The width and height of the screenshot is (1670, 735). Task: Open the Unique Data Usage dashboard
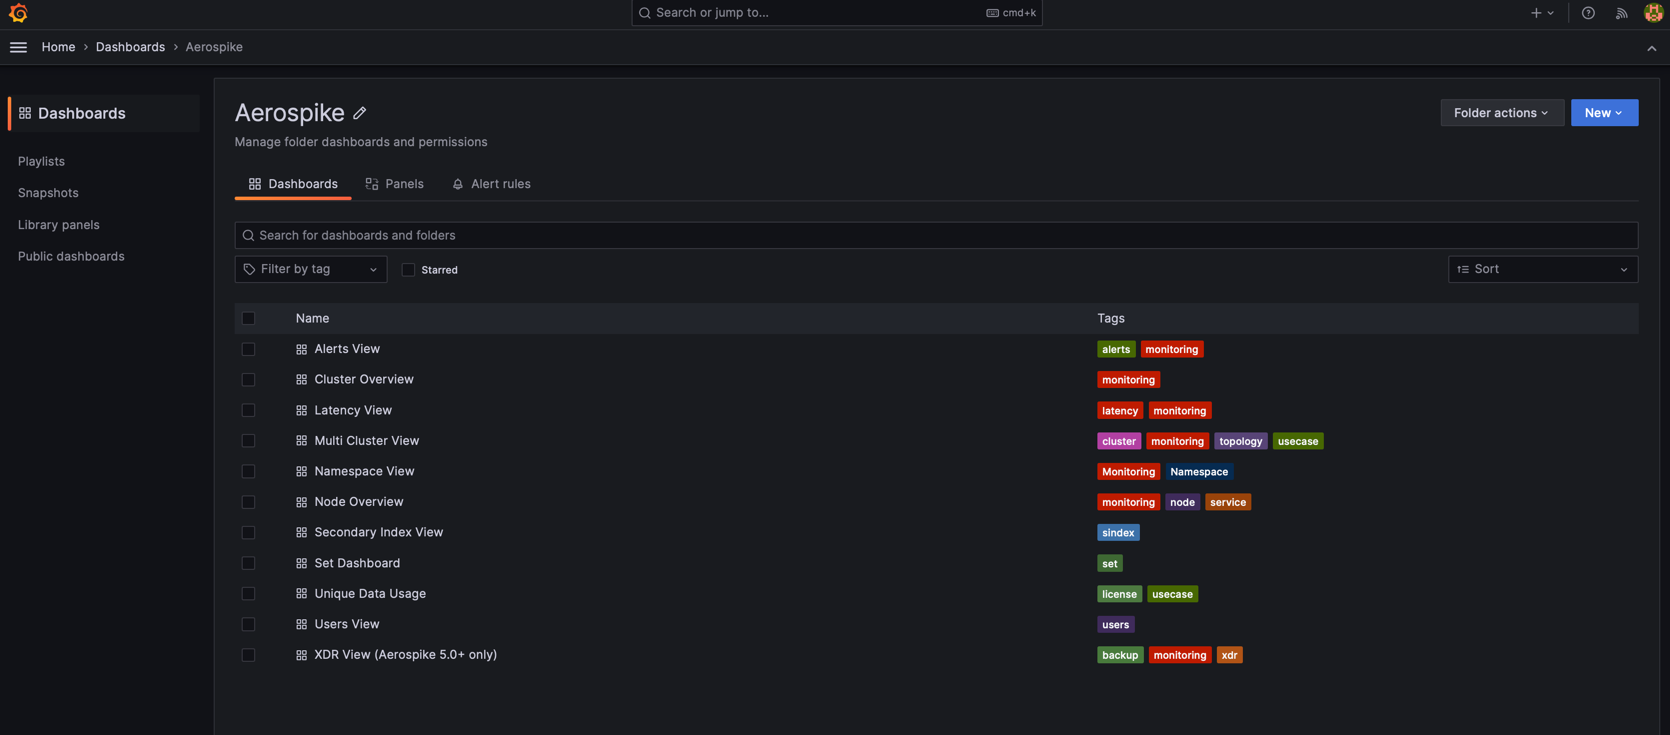(x=370, y=594)
